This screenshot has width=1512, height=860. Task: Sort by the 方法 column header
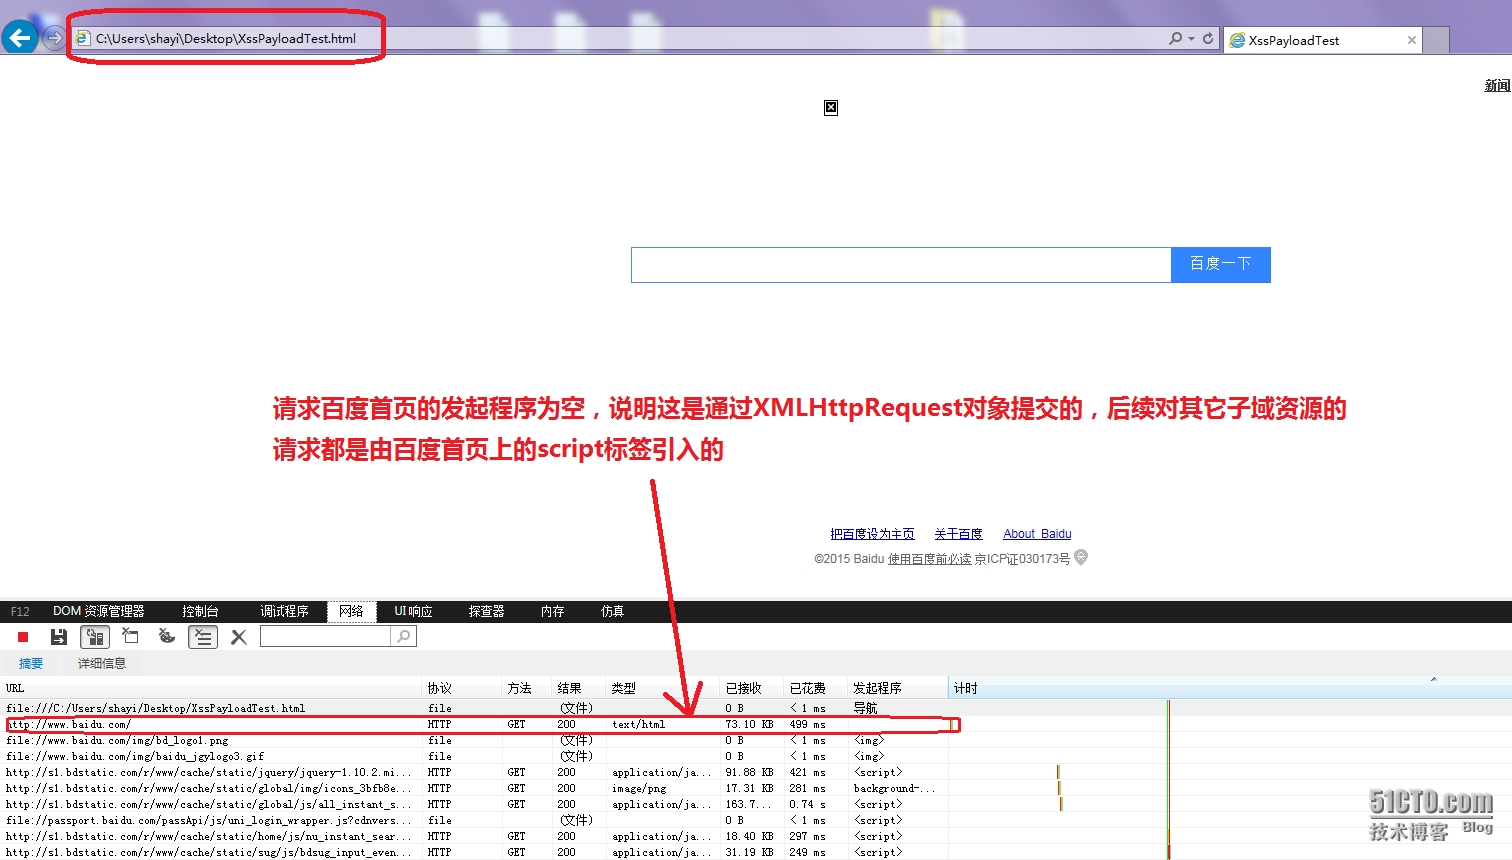click(527, 688)
